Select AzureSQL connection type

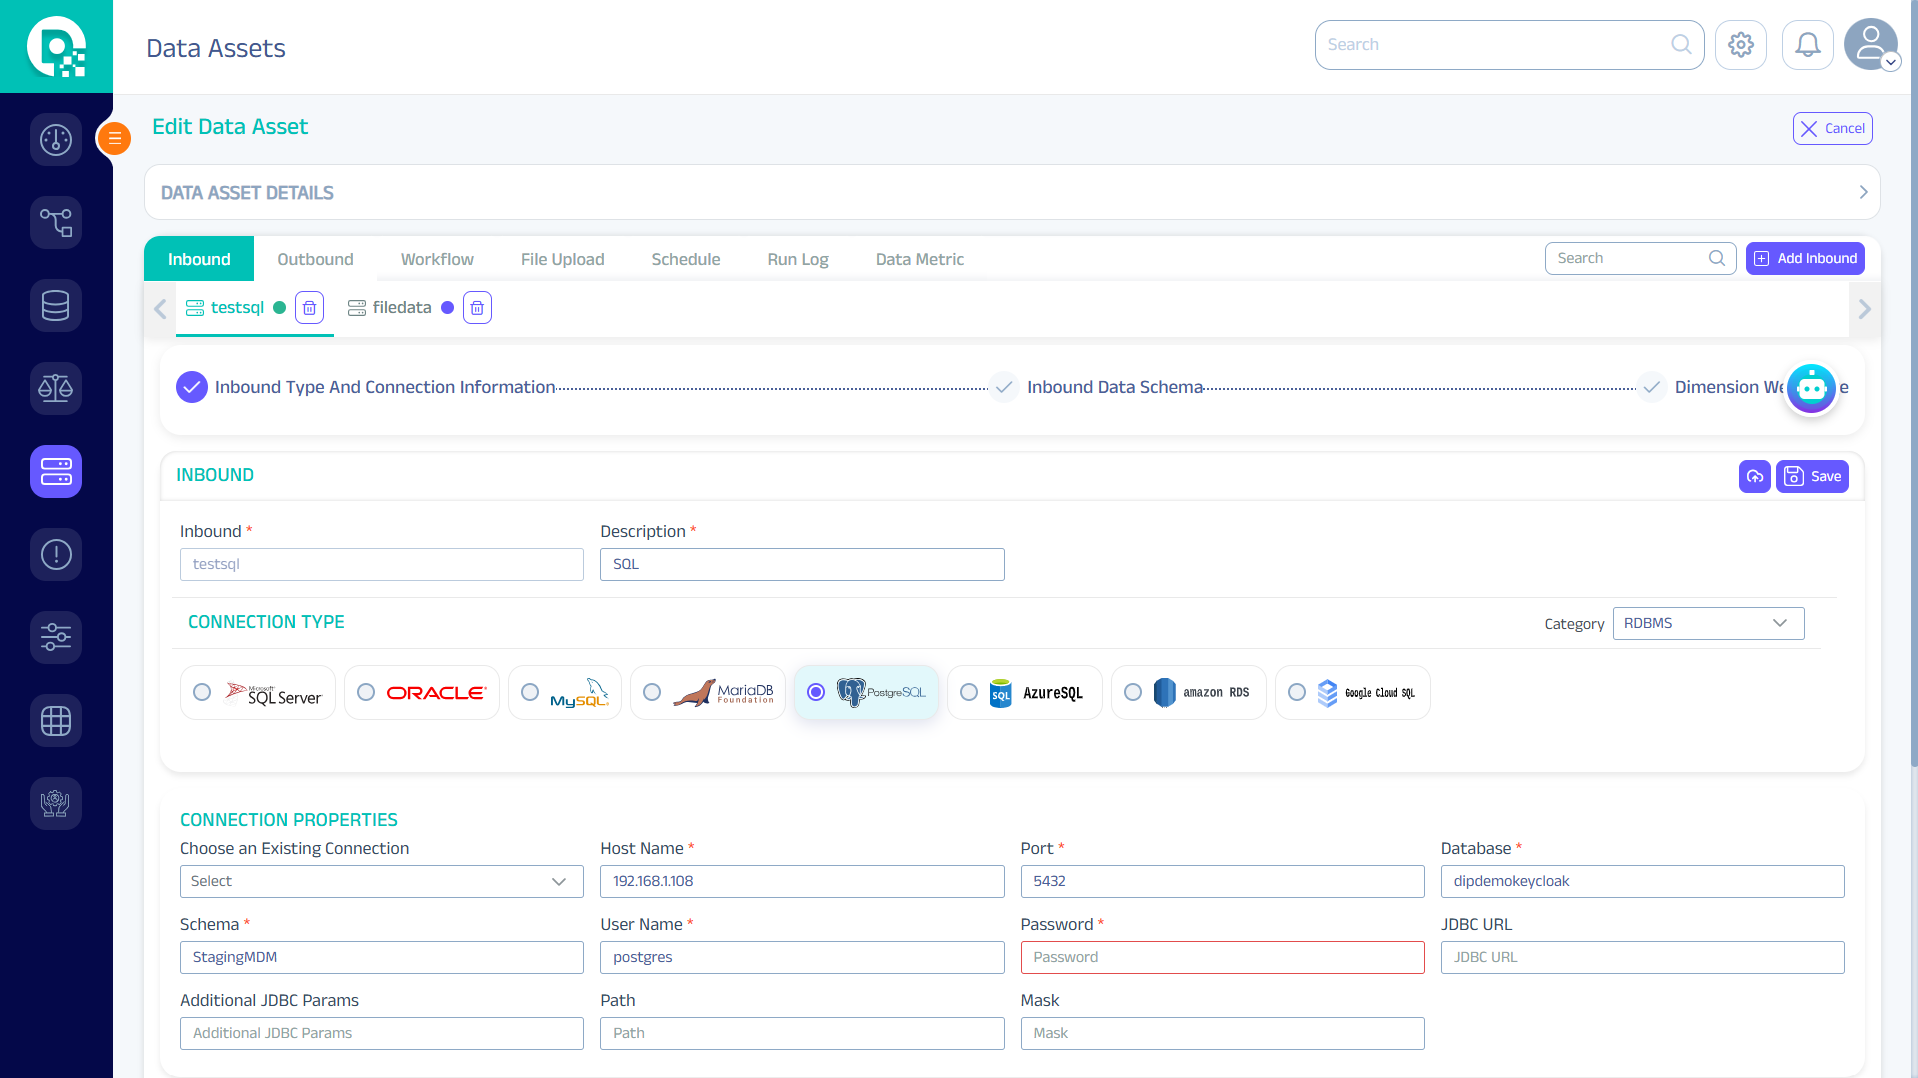tap(968, 692)
